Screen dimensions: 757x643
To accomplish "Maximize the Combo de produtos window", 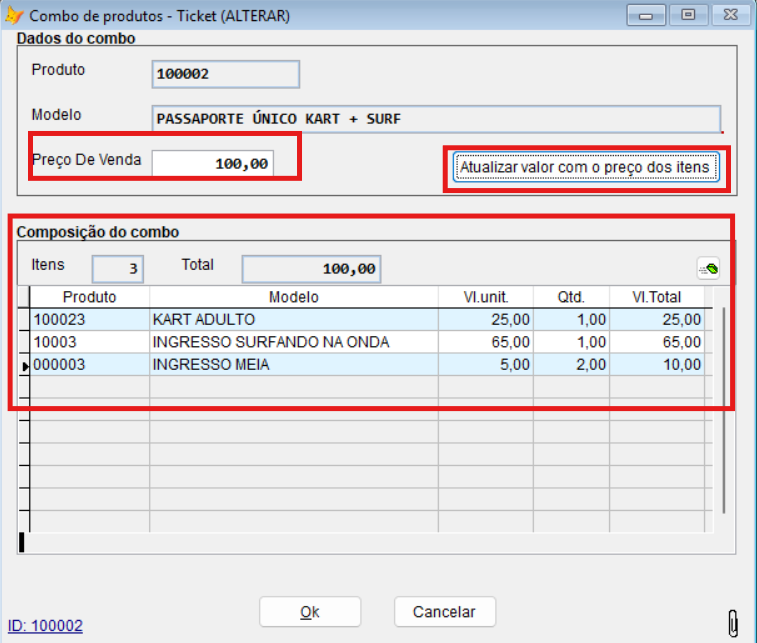I will click(688, 15).
